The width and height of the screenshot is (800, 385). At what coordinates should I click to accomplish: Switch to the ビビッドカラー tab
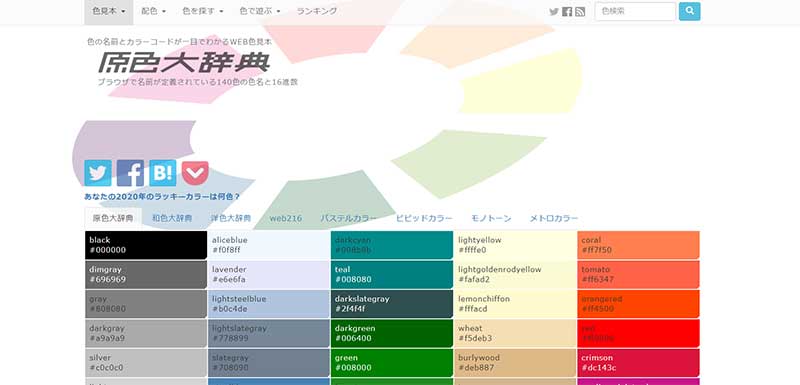[x=424, y=218]
